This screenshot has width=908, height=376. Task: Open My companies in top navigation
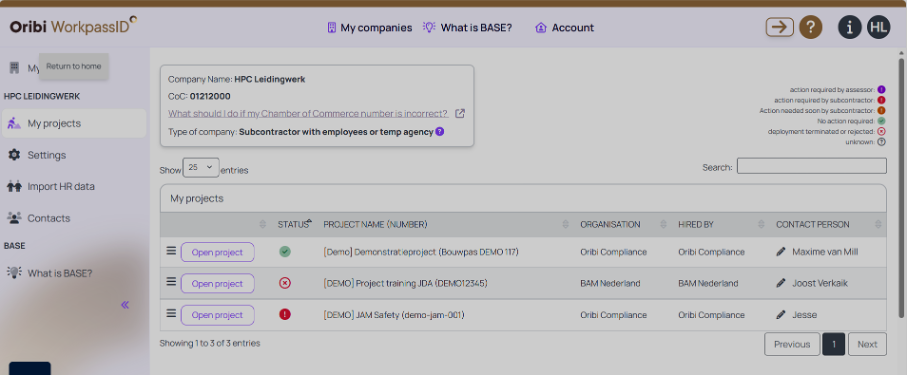pos(369,28)
